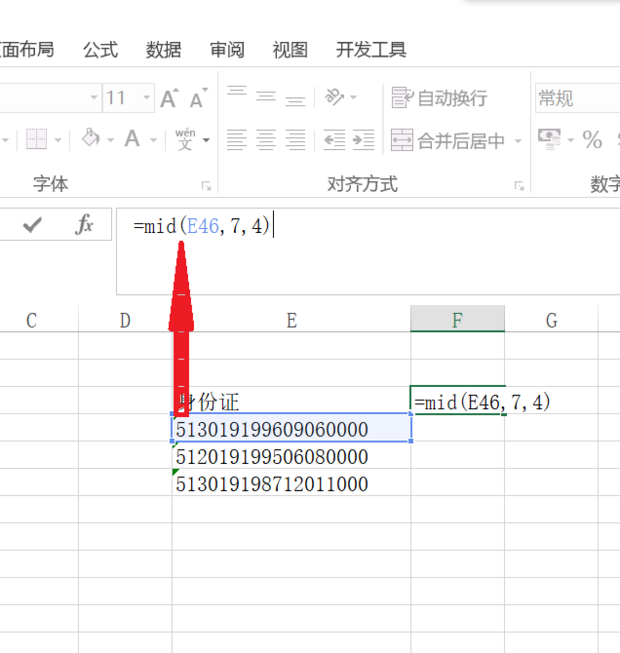Viewport: 620px width, 653px height.
Task: Expand the merge and center dropdown arrow
Action: (x=518, y=141)
